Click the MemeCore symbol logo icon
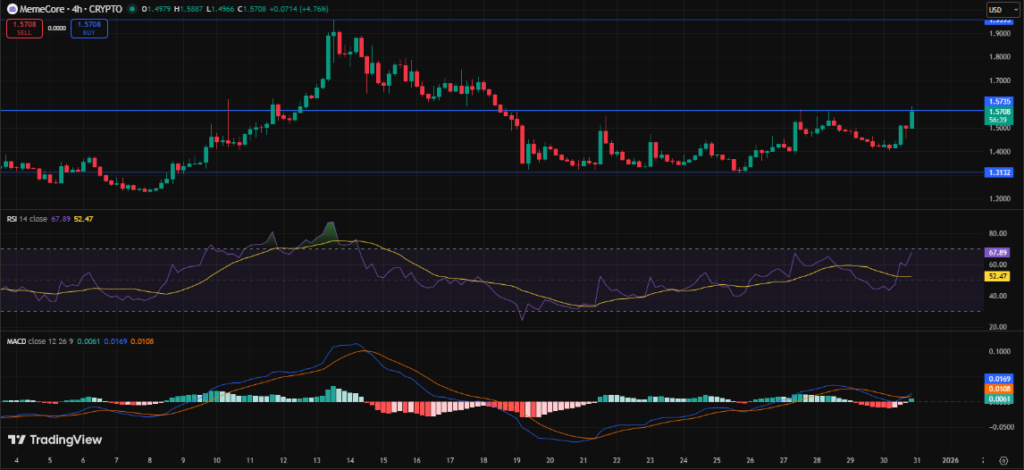This screenshot has width=1024, height=470. coord(10,11)
